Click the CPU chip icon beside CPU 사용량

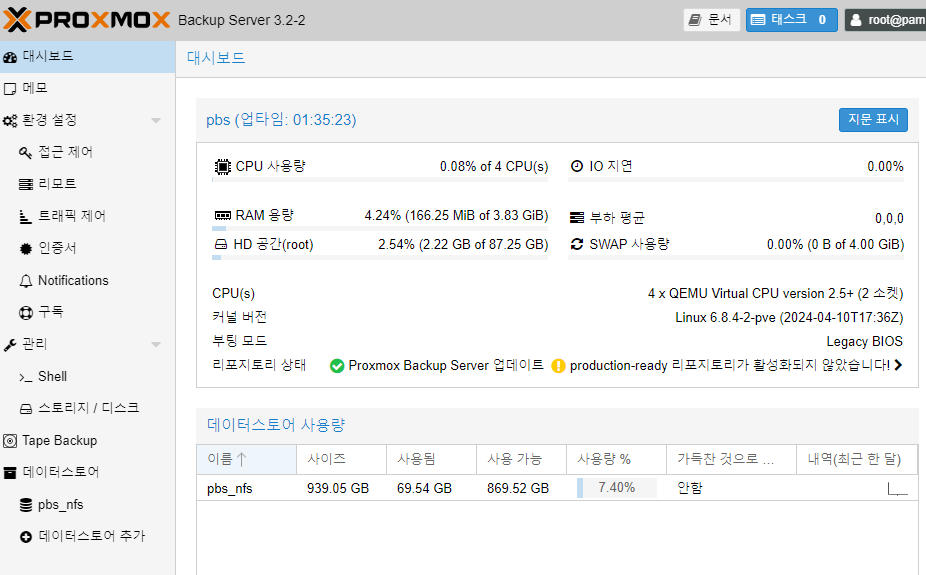[x=222, y=167]
